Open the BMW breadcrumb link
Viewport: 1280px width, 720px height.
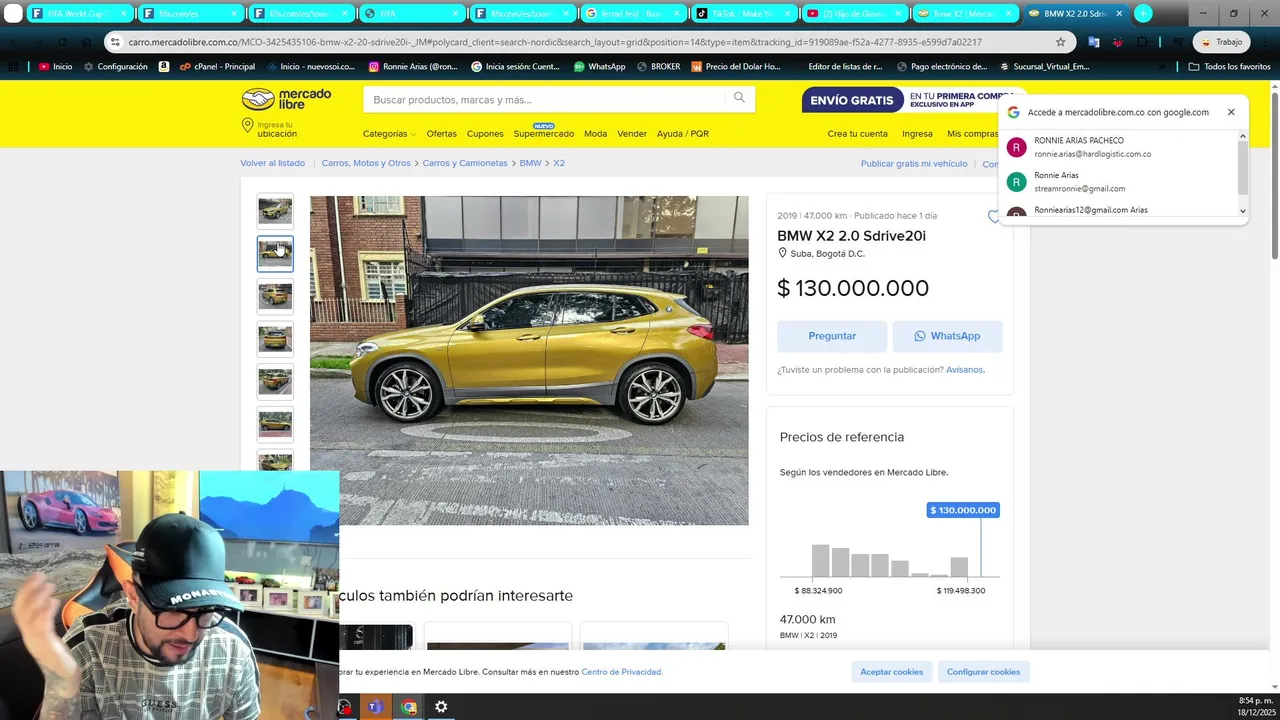530,163
